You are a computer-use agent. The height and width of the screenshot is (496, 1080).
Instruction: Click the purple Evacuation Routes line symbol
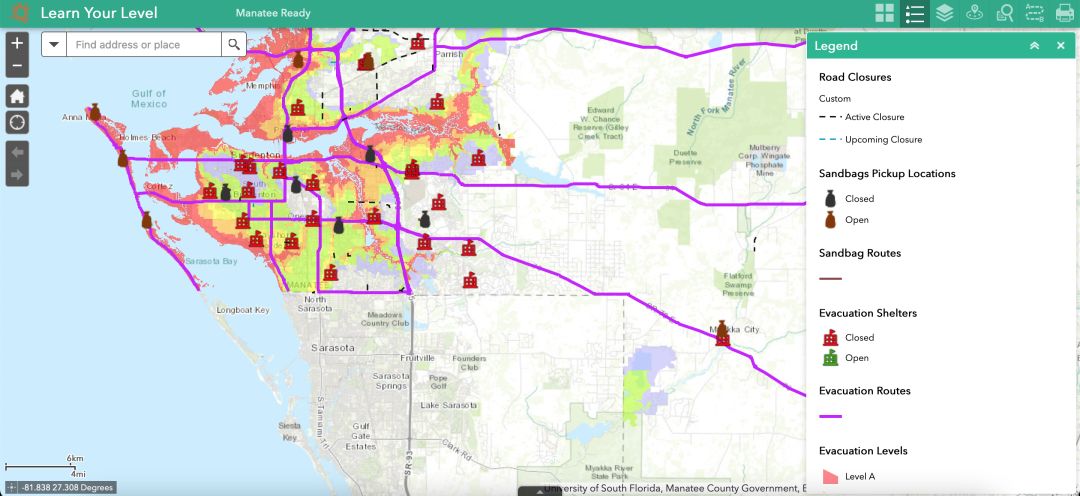[831, 416]
